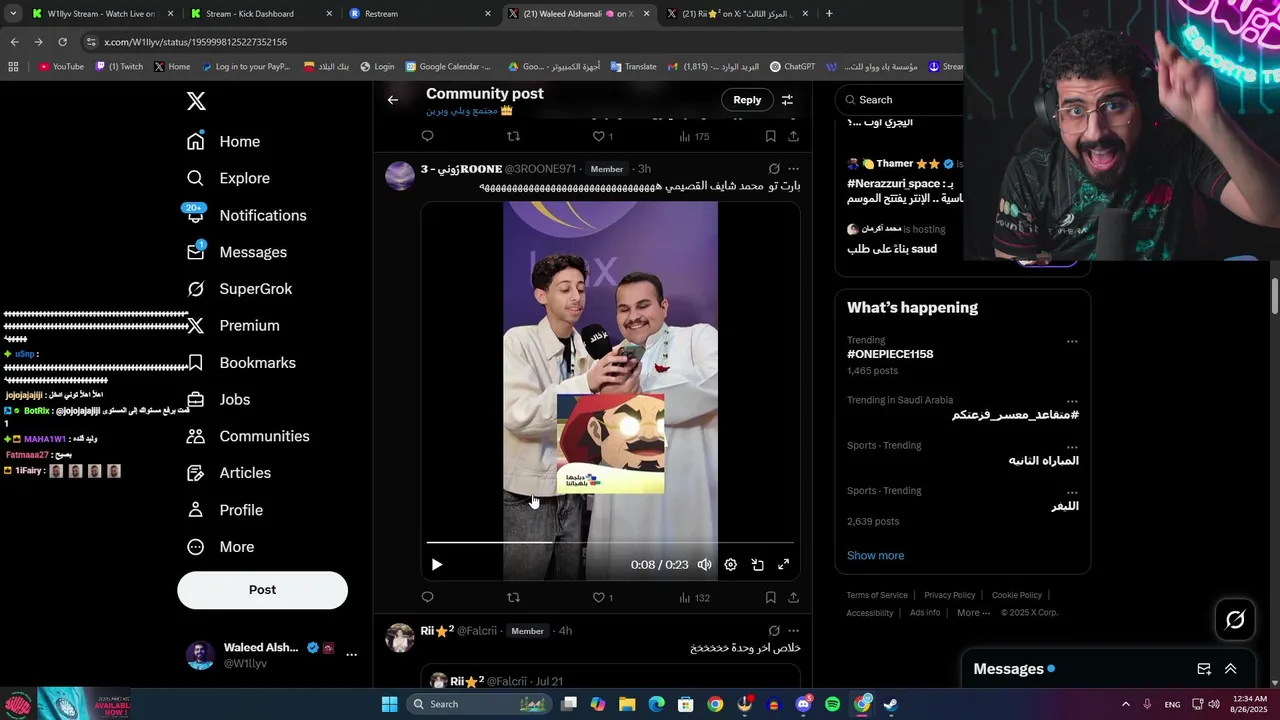Click the X logo in the sidebar
Image resolution: width=1280 pixels, height=720 pixels.
tap(196, 101)
